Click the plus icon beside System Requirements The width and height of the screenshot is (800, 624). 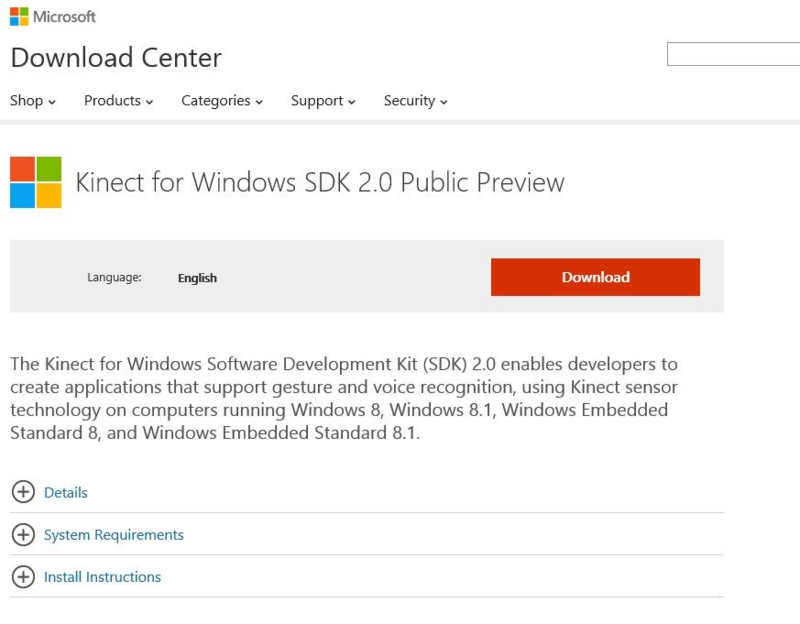pos(23,535)
